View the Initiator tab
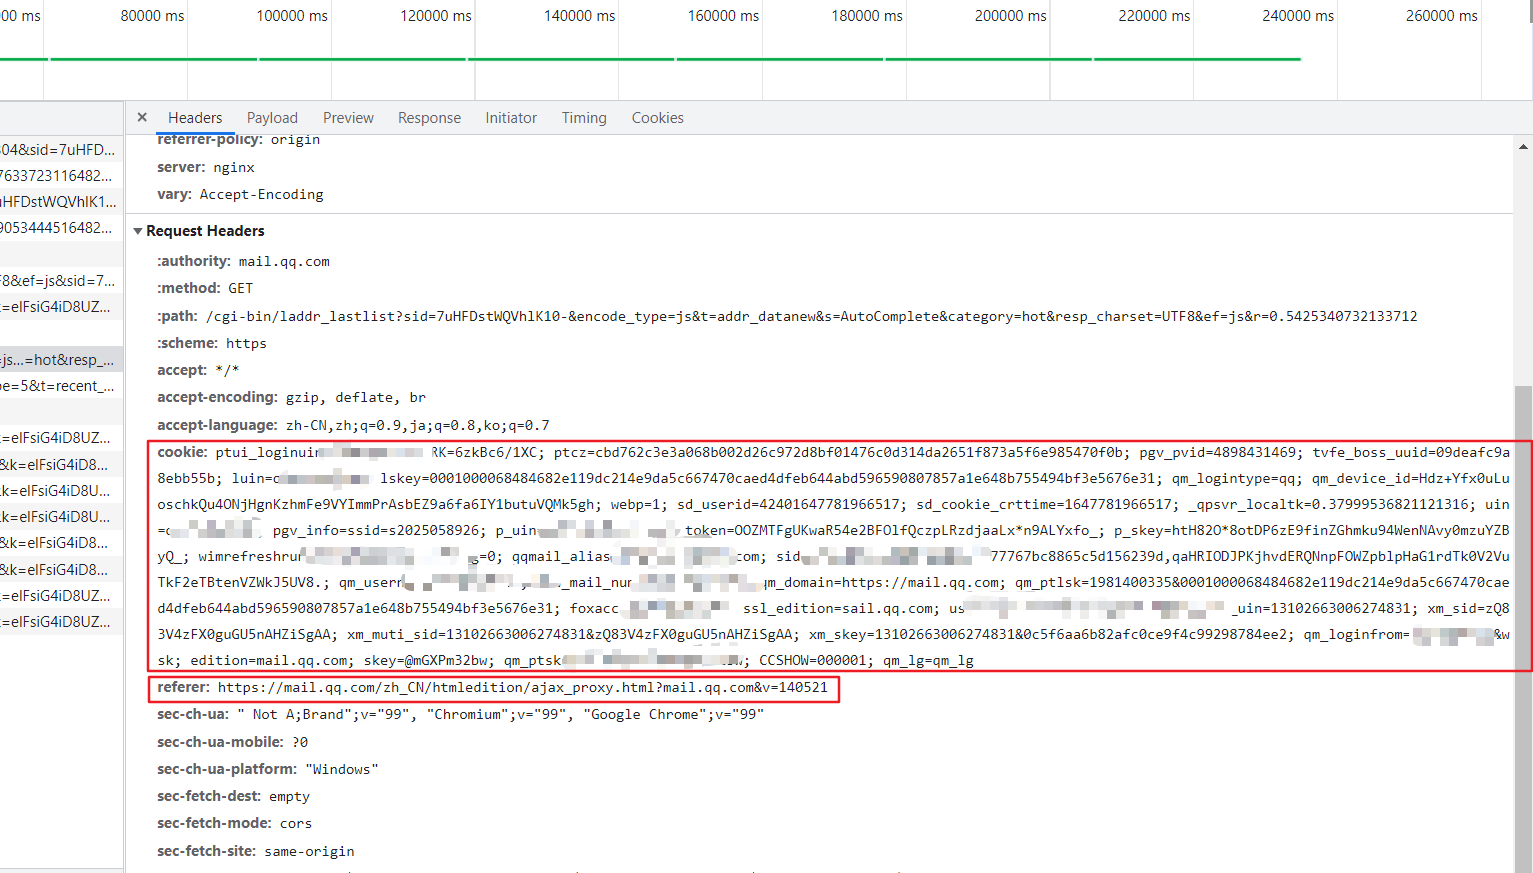 coord(511,118)
